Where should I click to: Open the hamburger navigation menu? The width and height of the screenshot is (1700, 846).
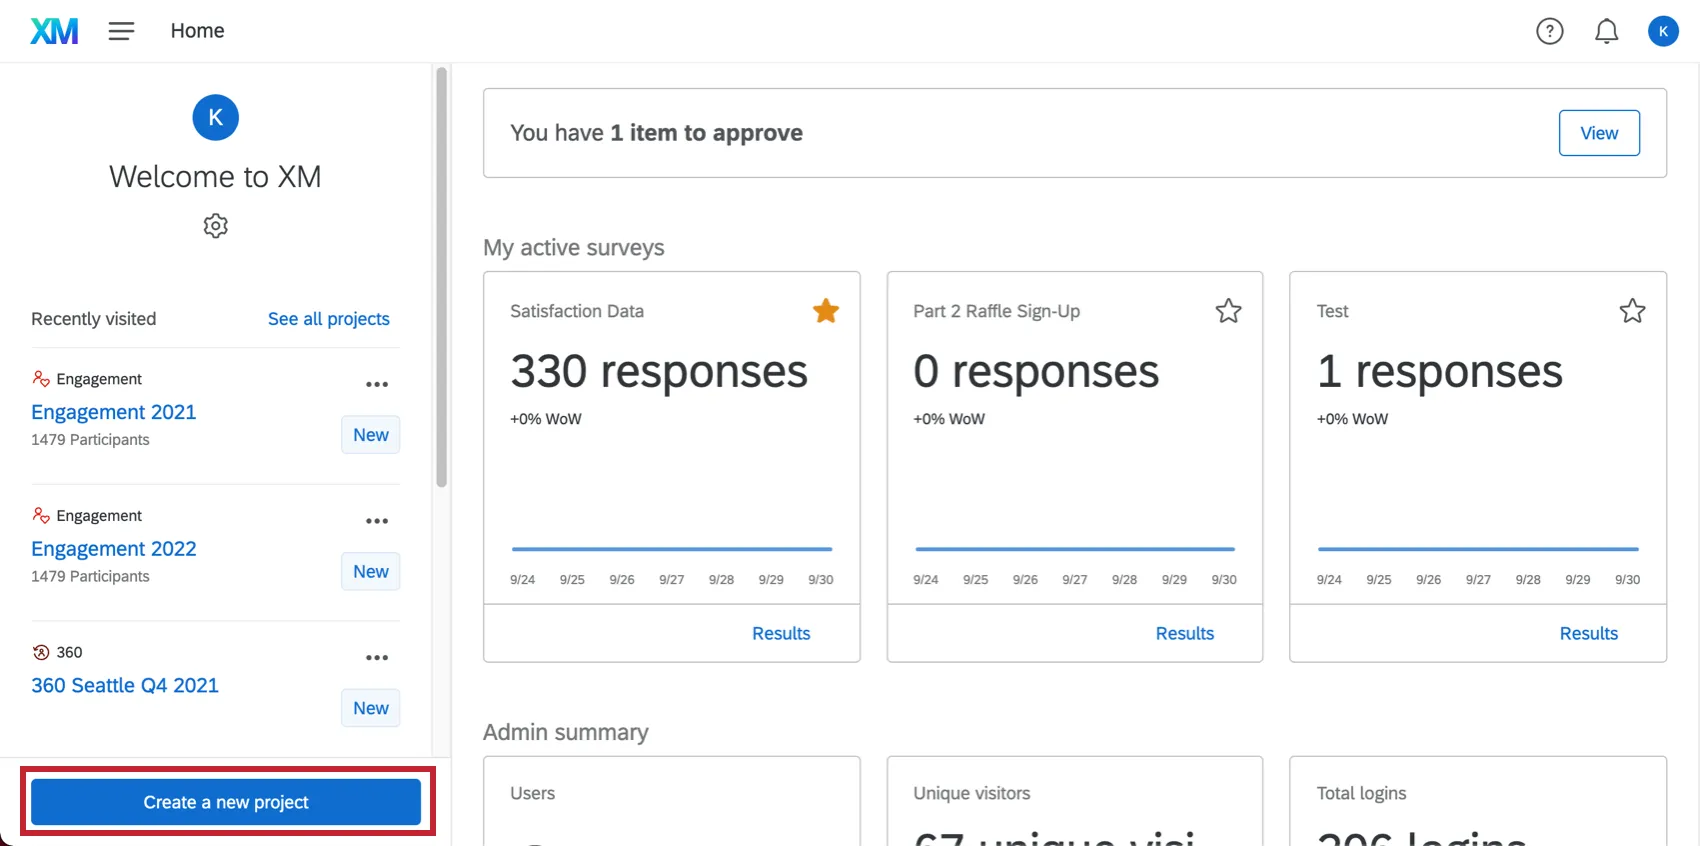click(121, 31)
